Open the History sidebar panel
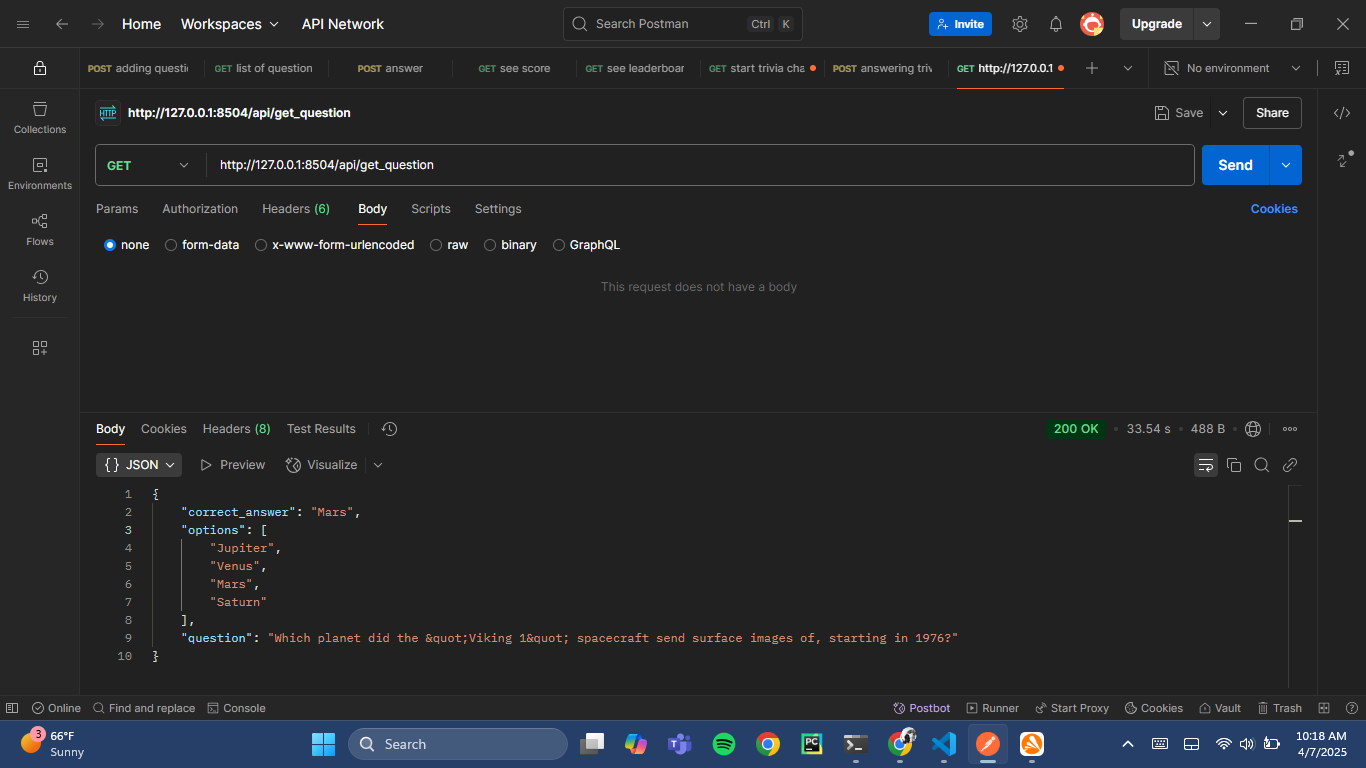 coord(40,285)
